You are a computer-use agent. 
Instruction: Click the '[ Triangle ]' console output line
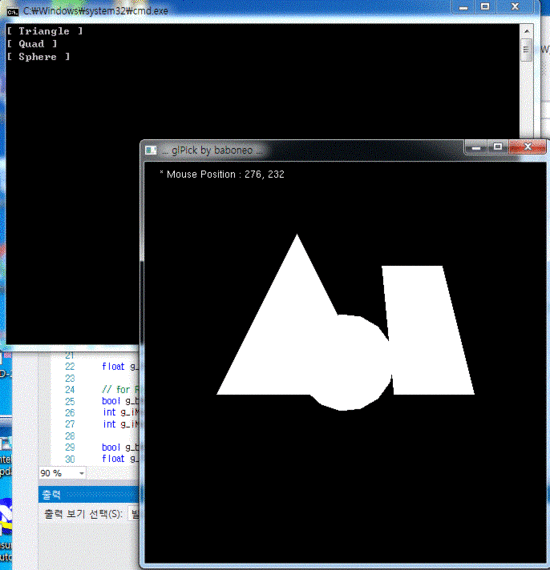(45, 32)
